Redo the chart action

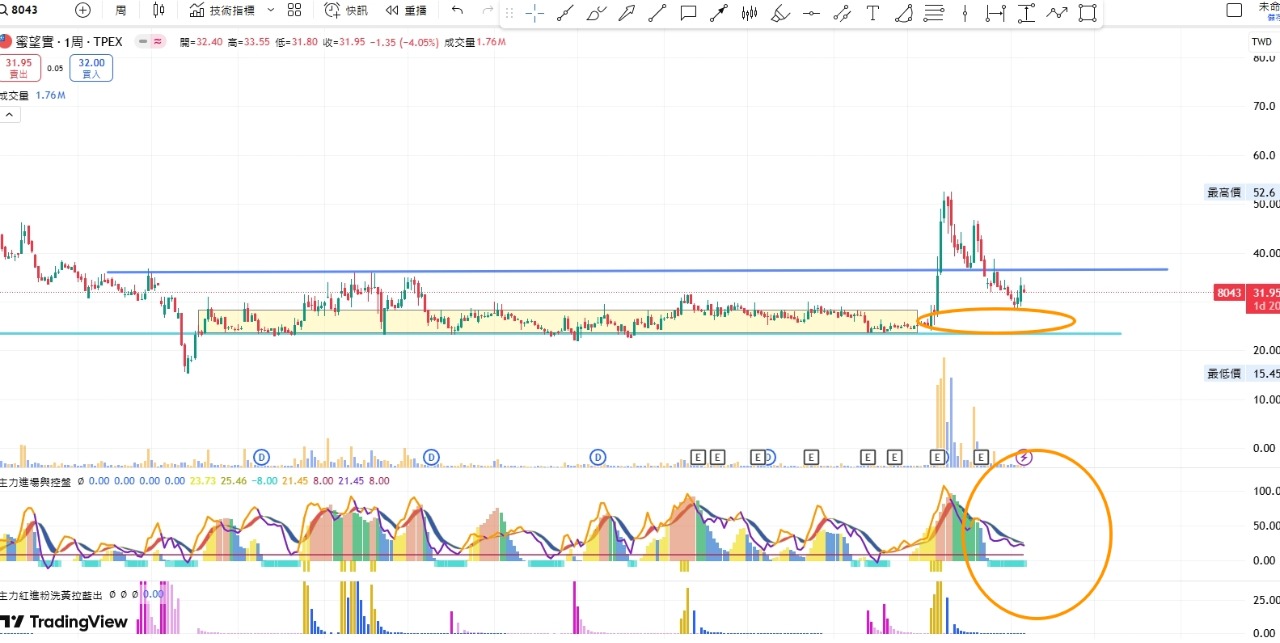pos(487,10)
